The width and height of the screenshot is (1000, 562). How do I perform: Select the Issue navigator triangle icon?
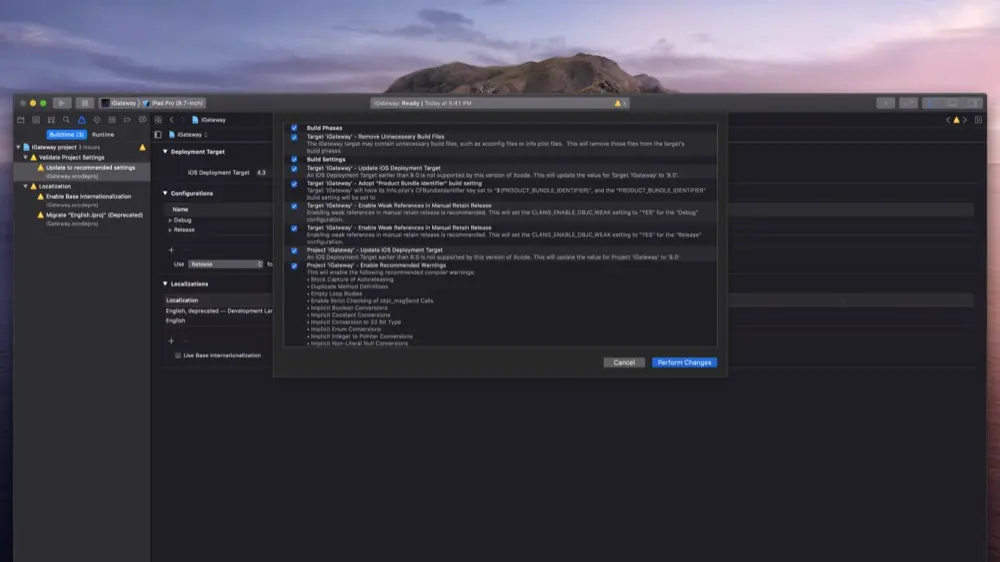click(82, 120)
